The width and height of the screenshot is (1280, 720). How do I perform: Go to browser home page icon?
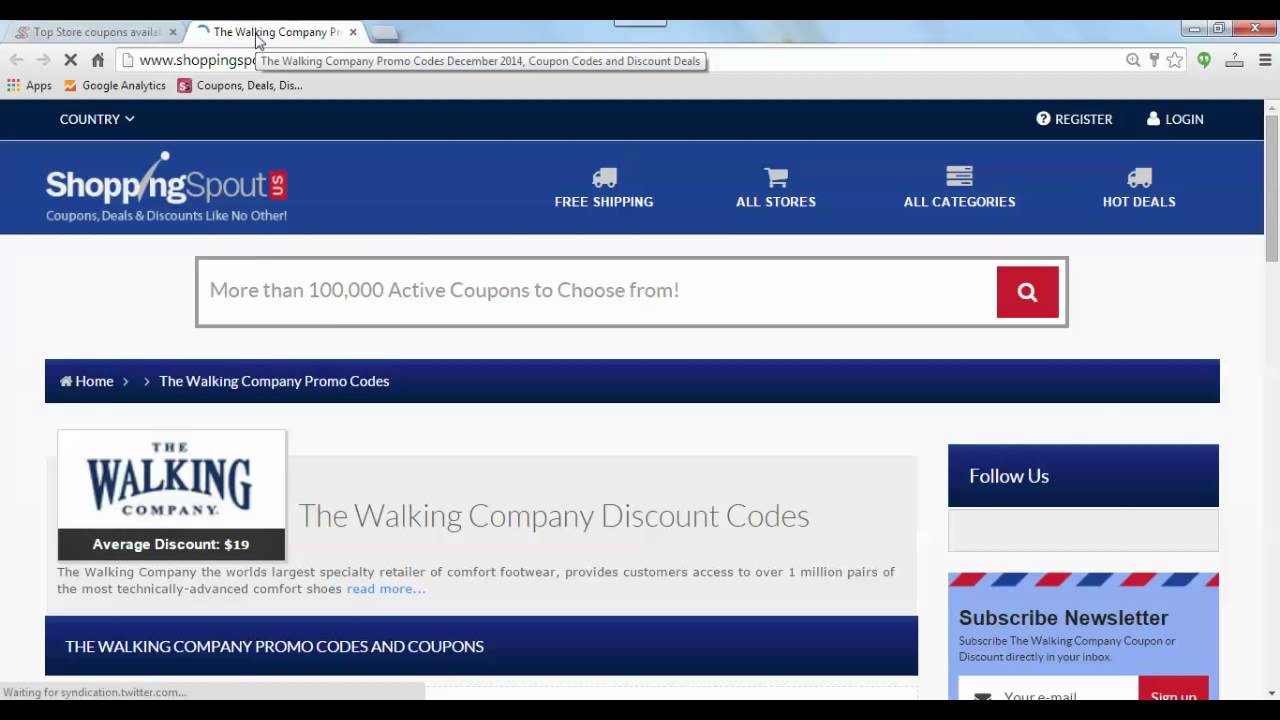tap(97, 60)
